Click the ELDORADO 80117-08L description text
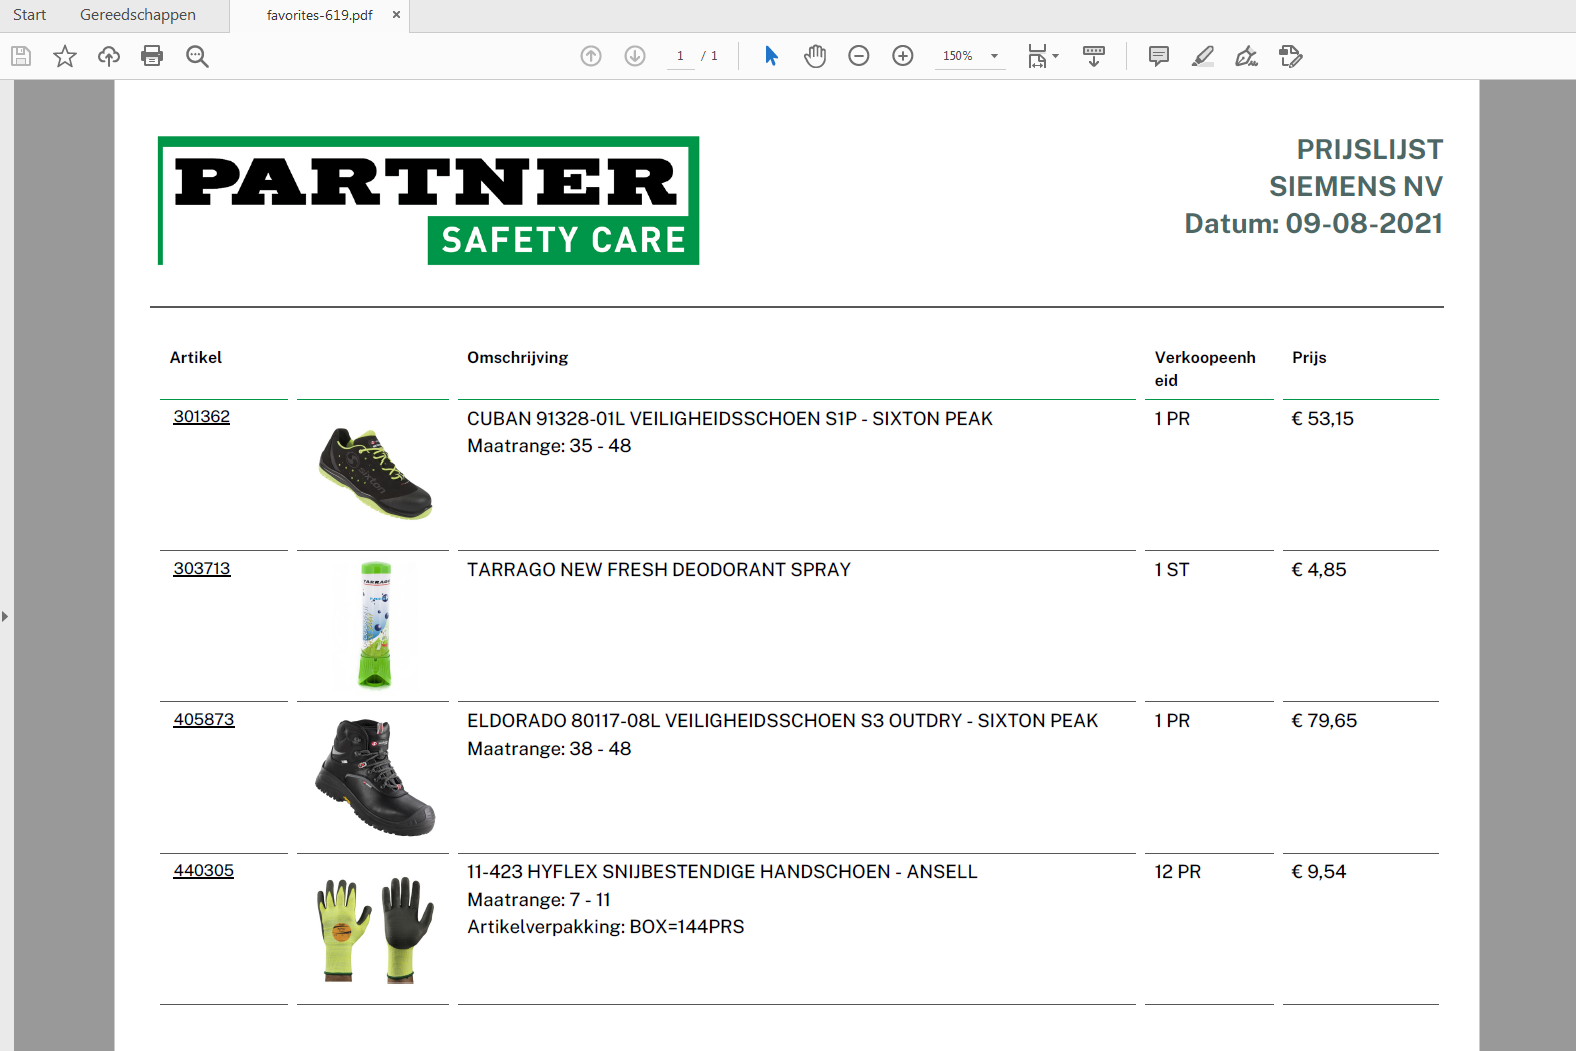 click(x=783, y=720)
